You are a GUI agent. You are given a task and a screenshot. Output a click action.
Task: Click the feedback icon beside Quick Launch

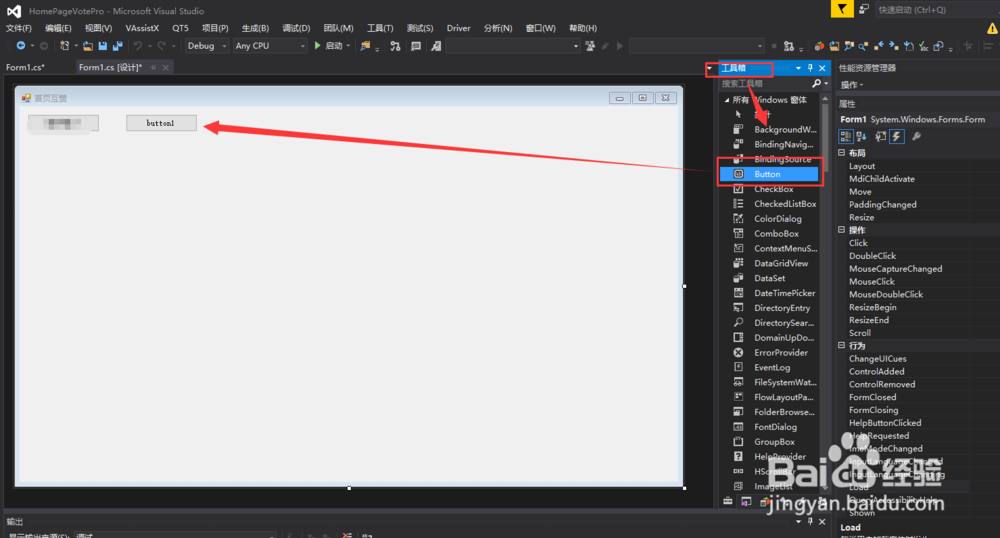864,9
